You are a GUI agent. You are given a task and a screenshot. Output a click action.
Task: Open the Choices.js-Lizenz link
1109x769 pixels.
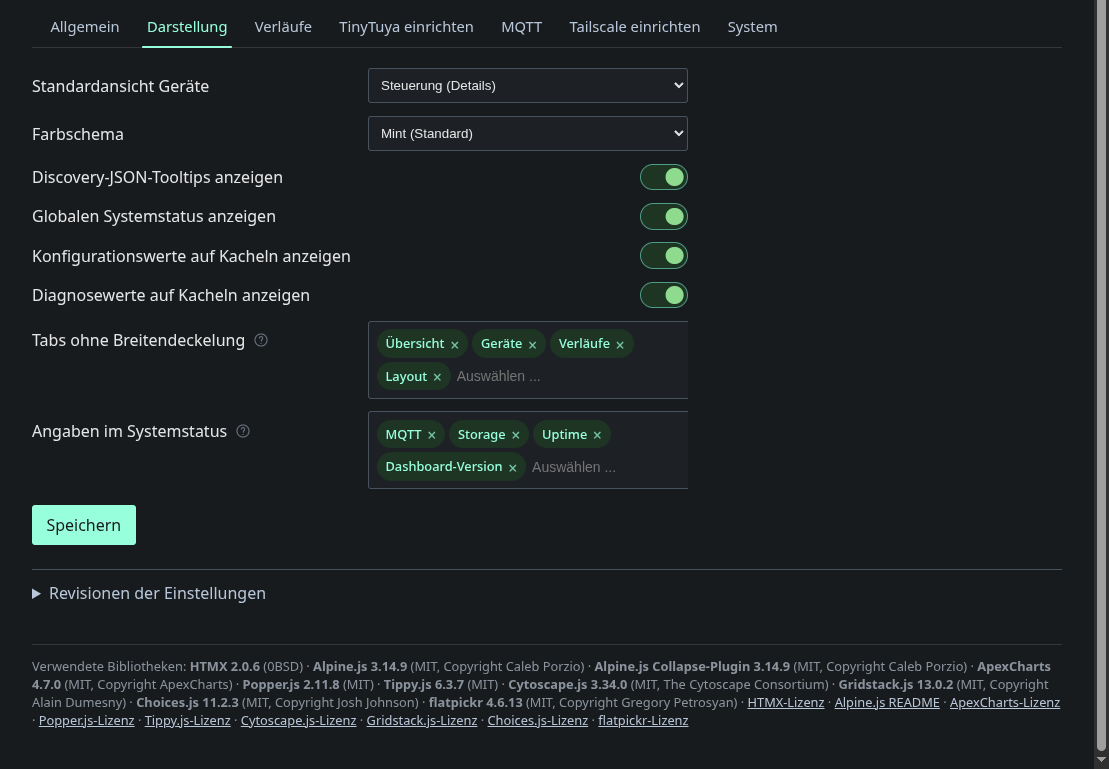(538, 720)
